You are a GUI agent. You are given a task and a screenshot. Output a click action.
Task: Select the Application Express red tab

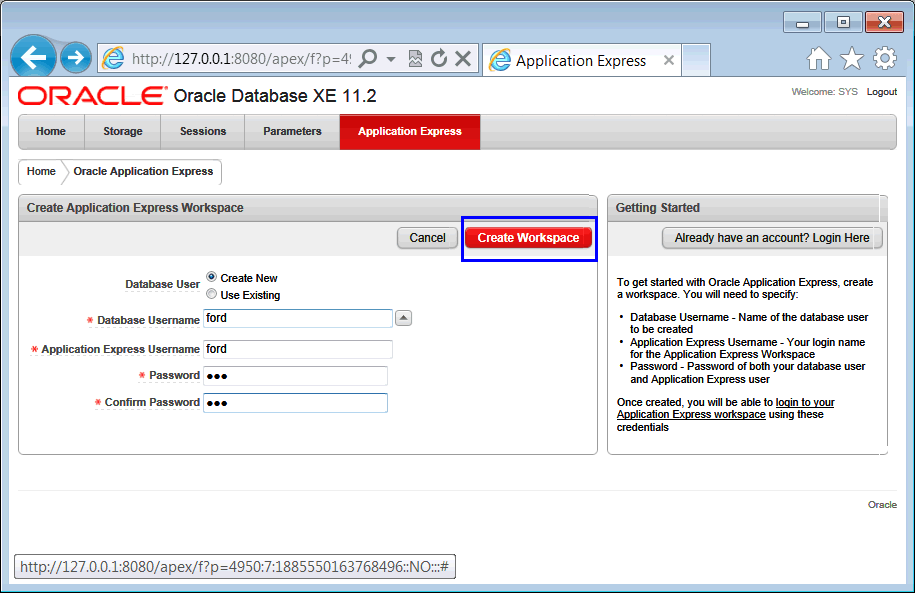[410, 131]
